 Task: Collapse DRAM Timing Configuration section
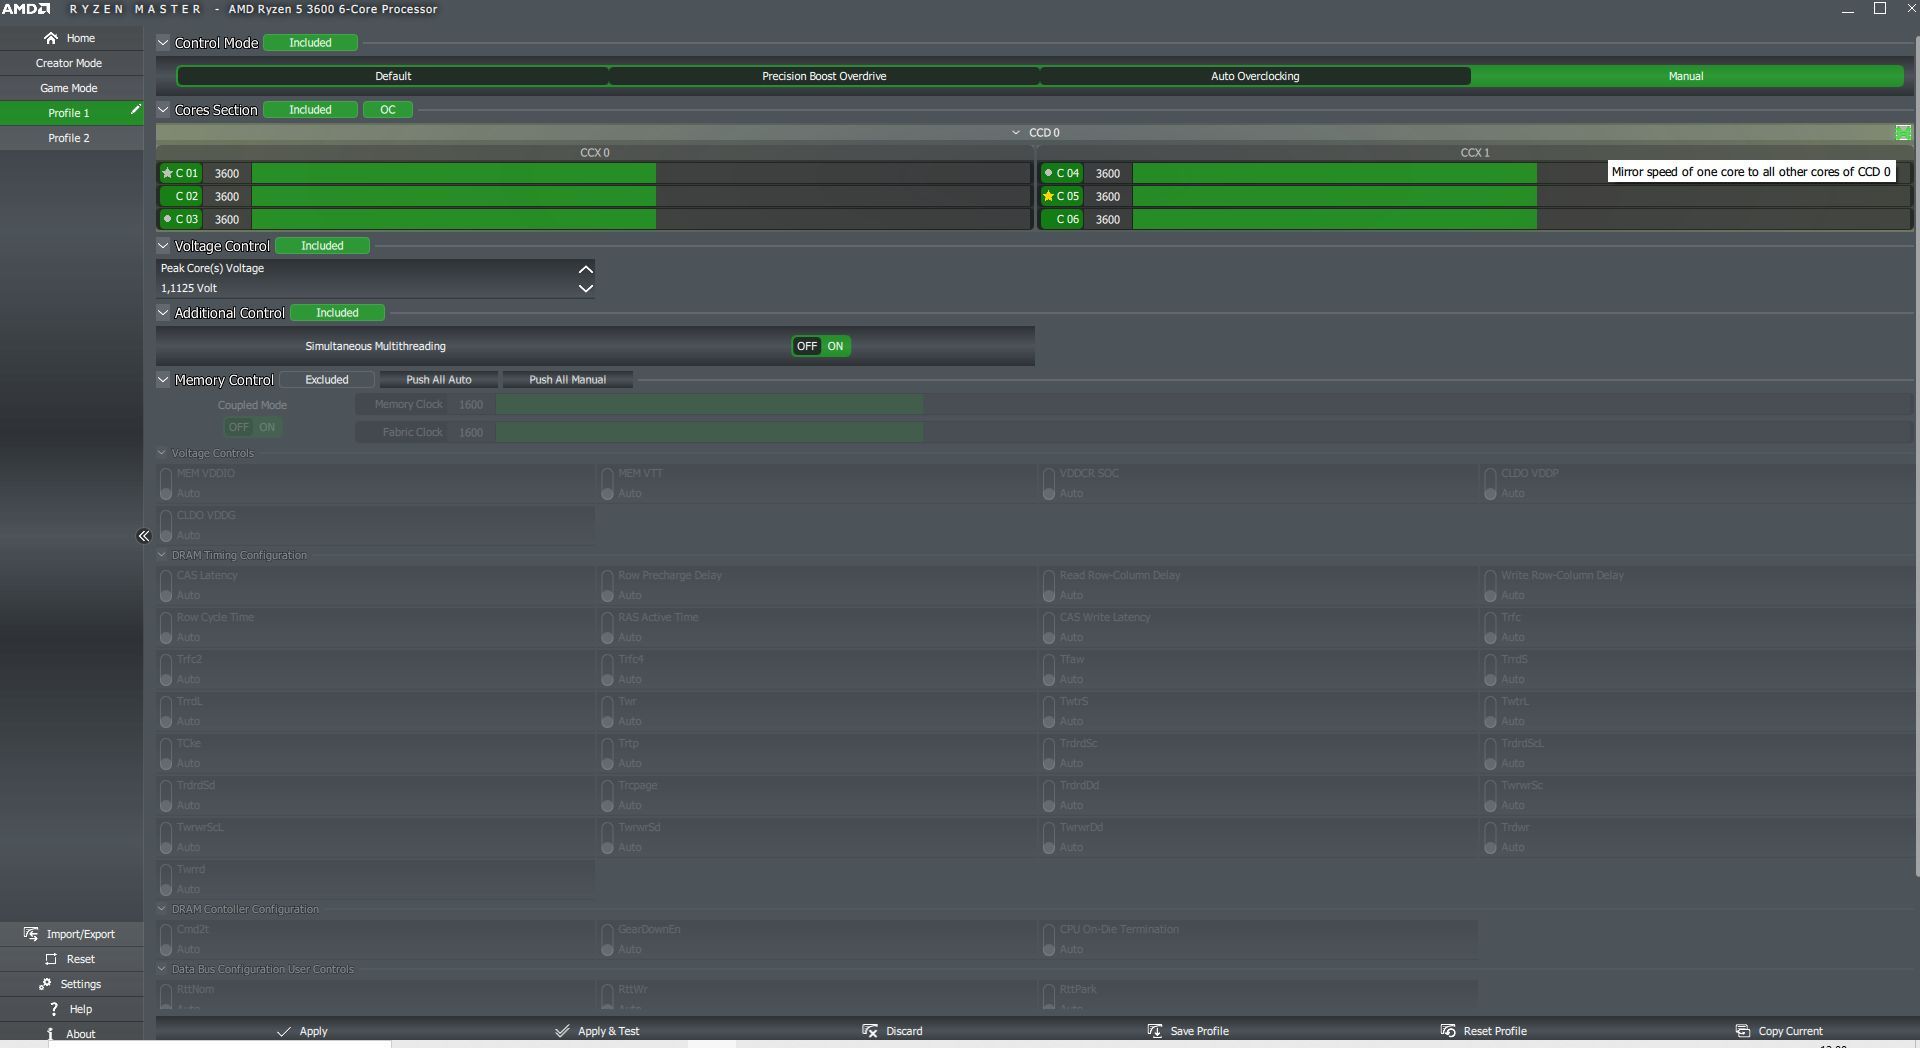(162, 555)
